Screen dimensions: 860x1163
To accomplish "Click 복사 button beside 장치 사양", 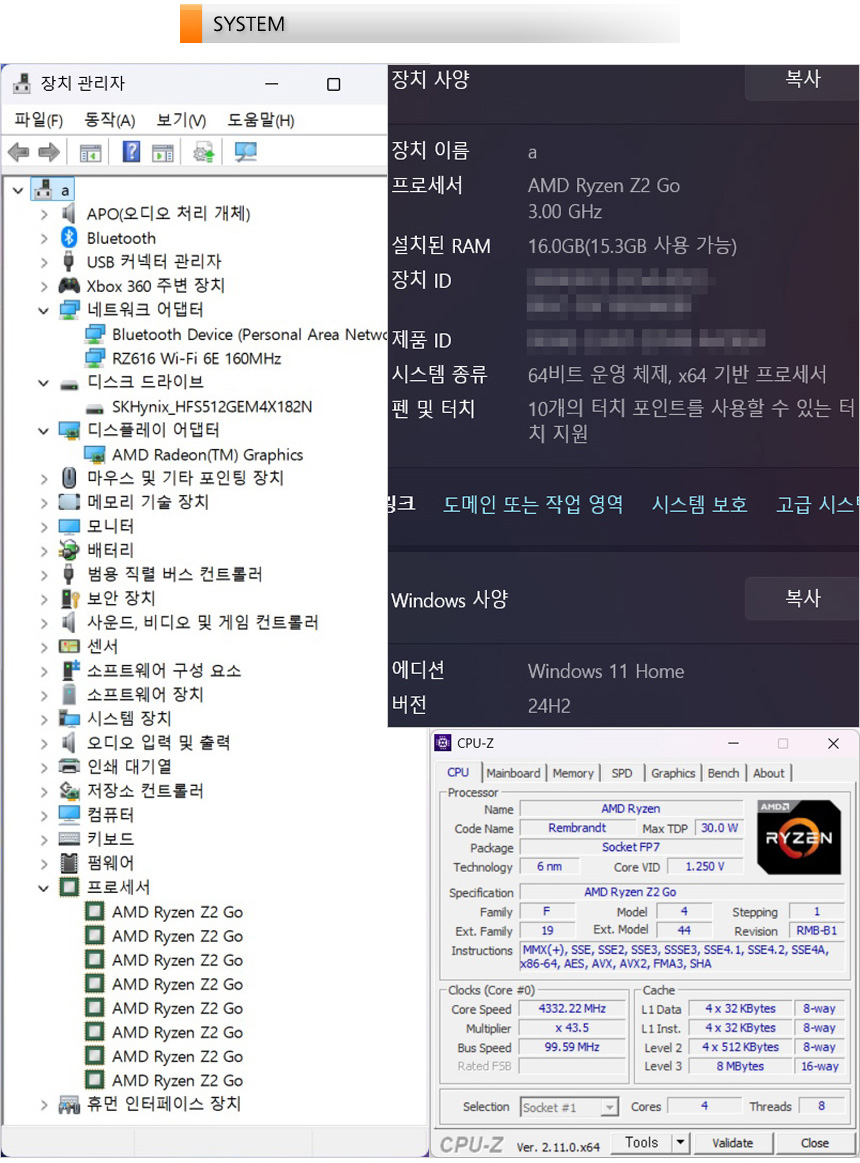I will [x=802, y=80].
